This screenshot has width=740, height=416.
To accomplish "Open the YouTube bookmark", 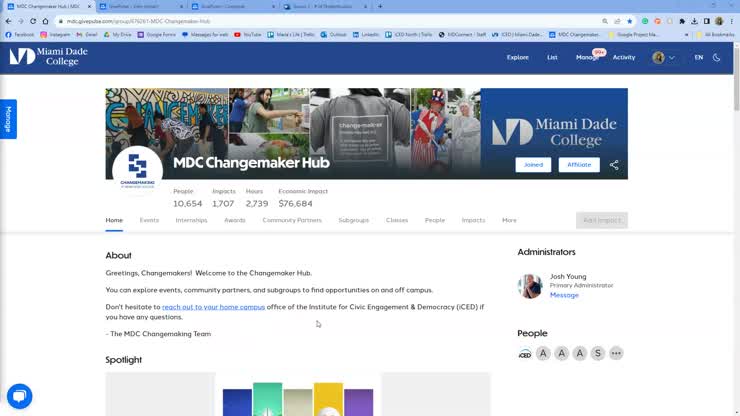I will click(x=248, y=35).
